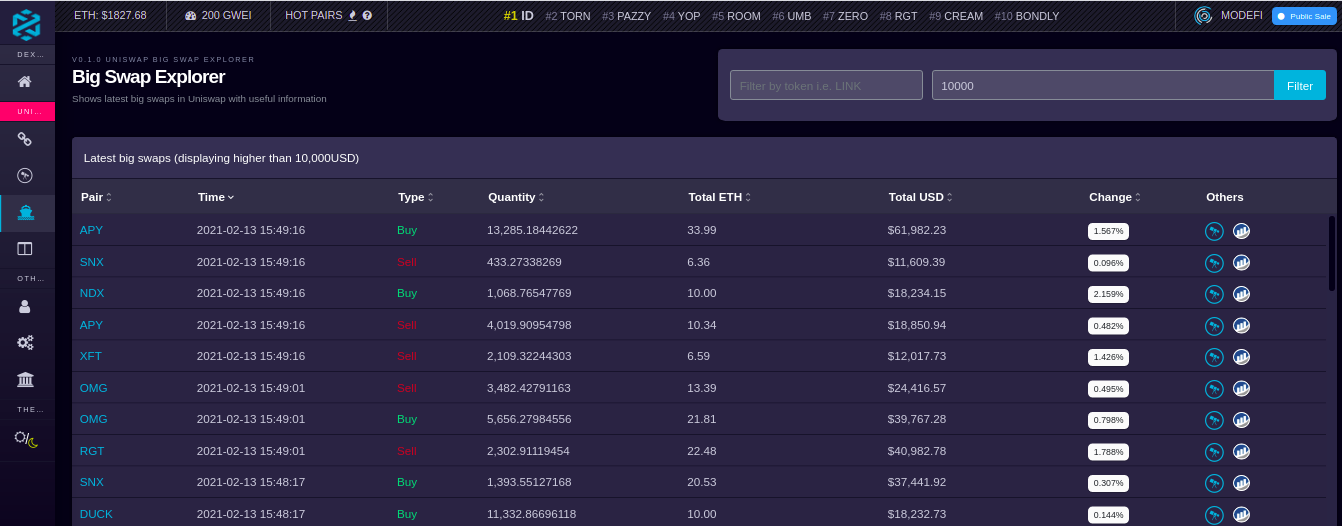Sort swaps by the Change column
The height and width of the screenshot is (526, 1342).
pyautogui.click(x=1114, y=197)
